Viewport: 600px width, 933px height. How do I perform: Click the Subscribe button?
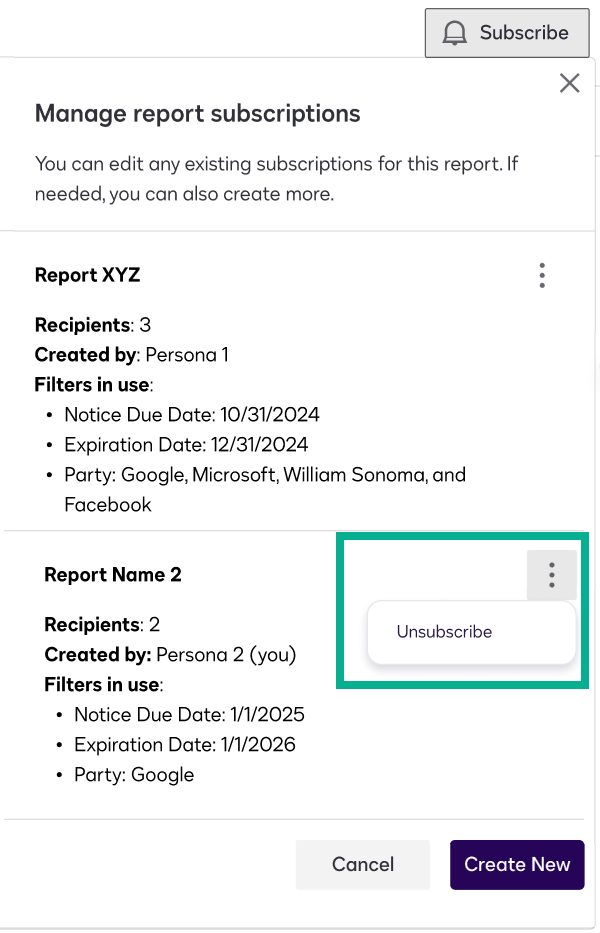(x=506, y=33)
